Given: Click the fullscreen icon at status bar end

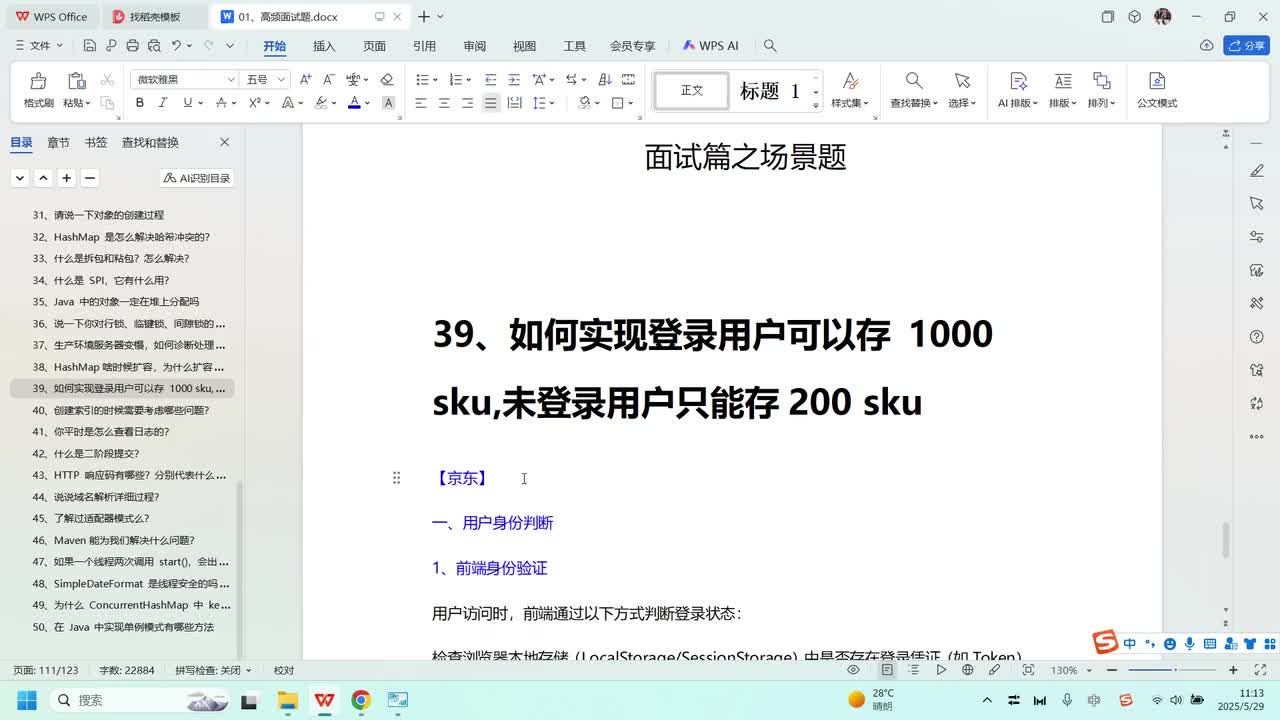Looking at the screenshot, I should point(1260,670).
